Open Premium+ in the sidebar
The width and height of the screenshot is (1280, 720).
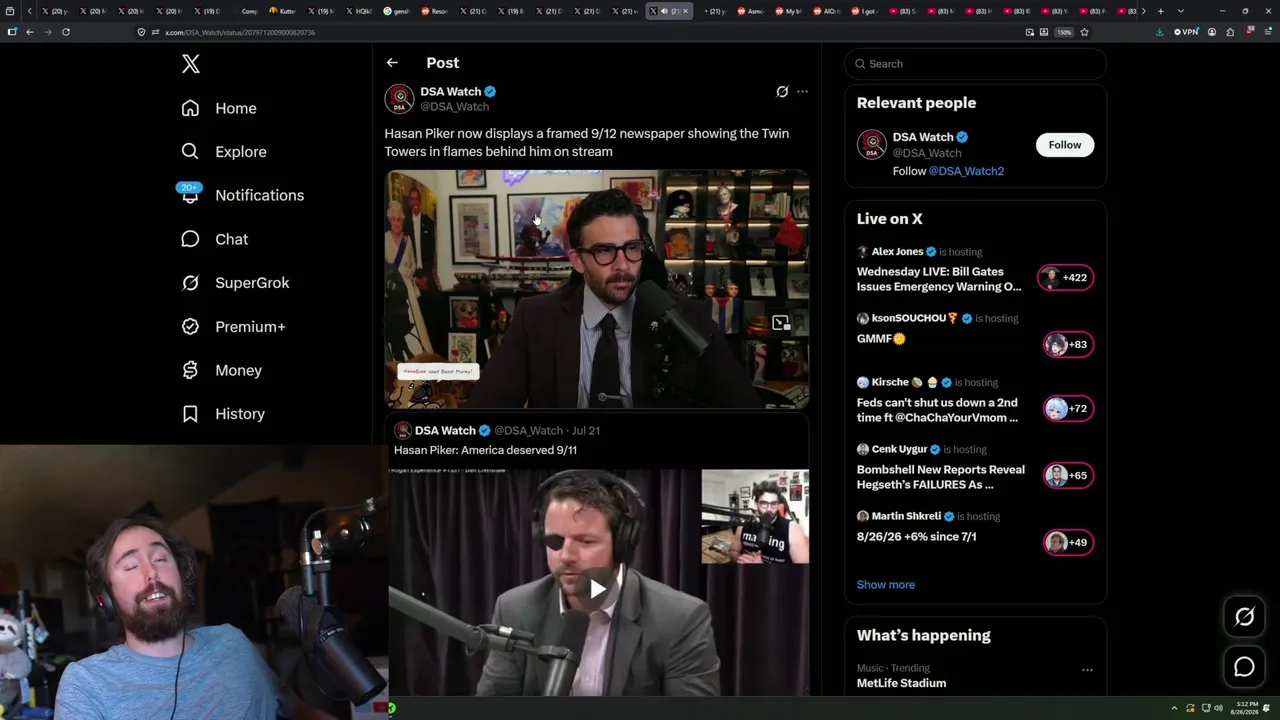point(233,327)
